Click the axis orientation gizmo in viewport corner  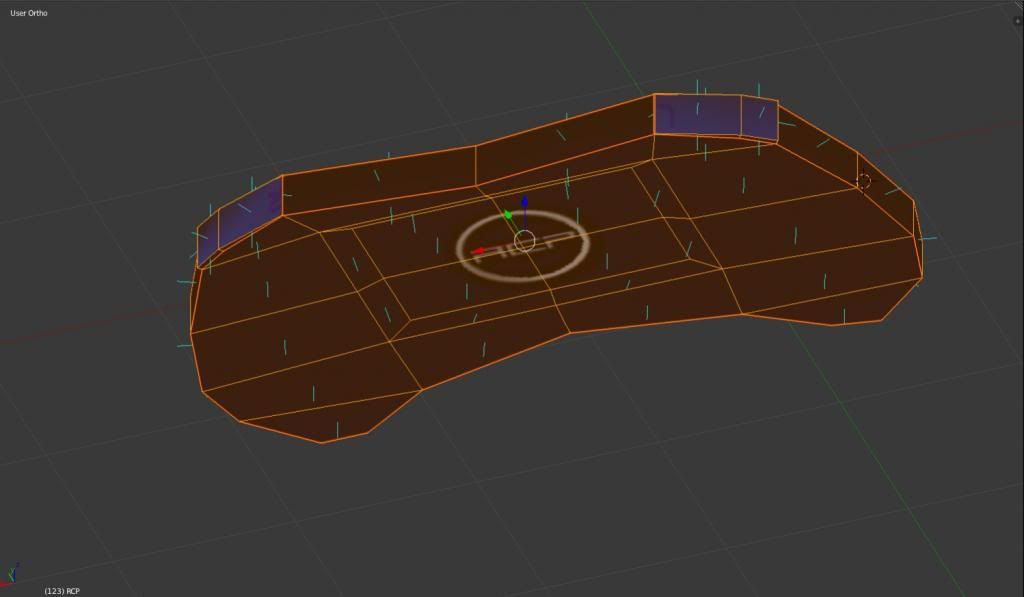click(x=12, y=573)
